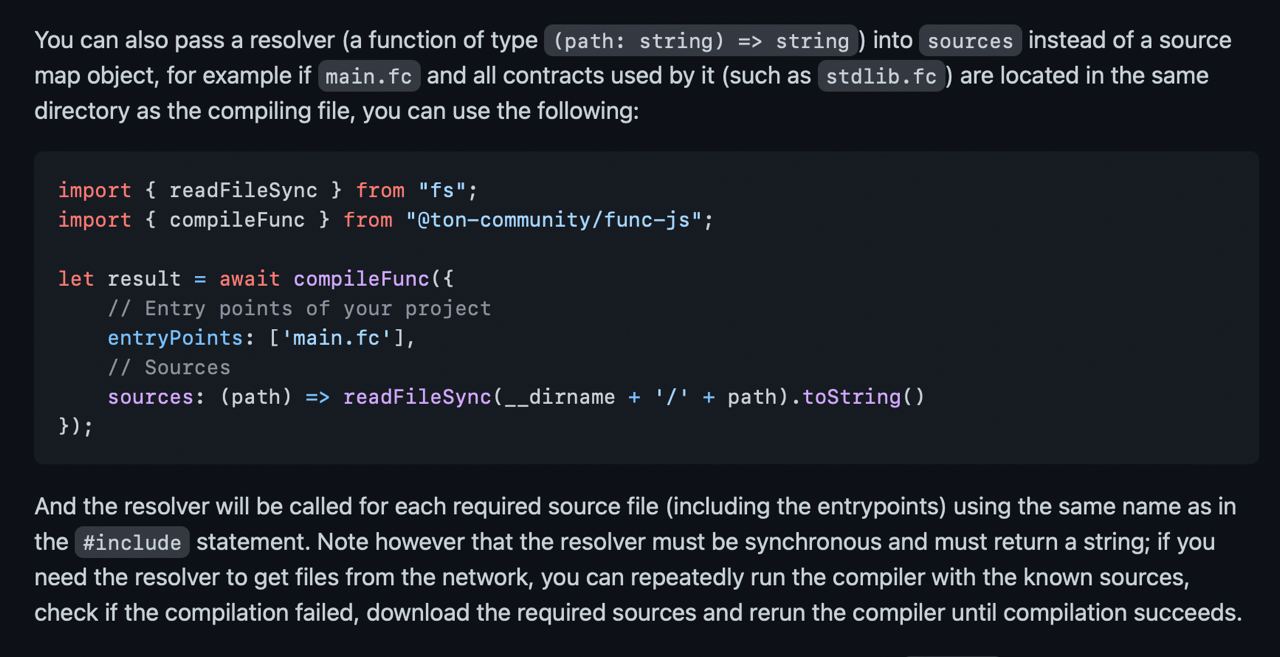Screen dimensions: 1280x657
Task: Click the entryPoints property in code
Action: (x=175, y=338)
